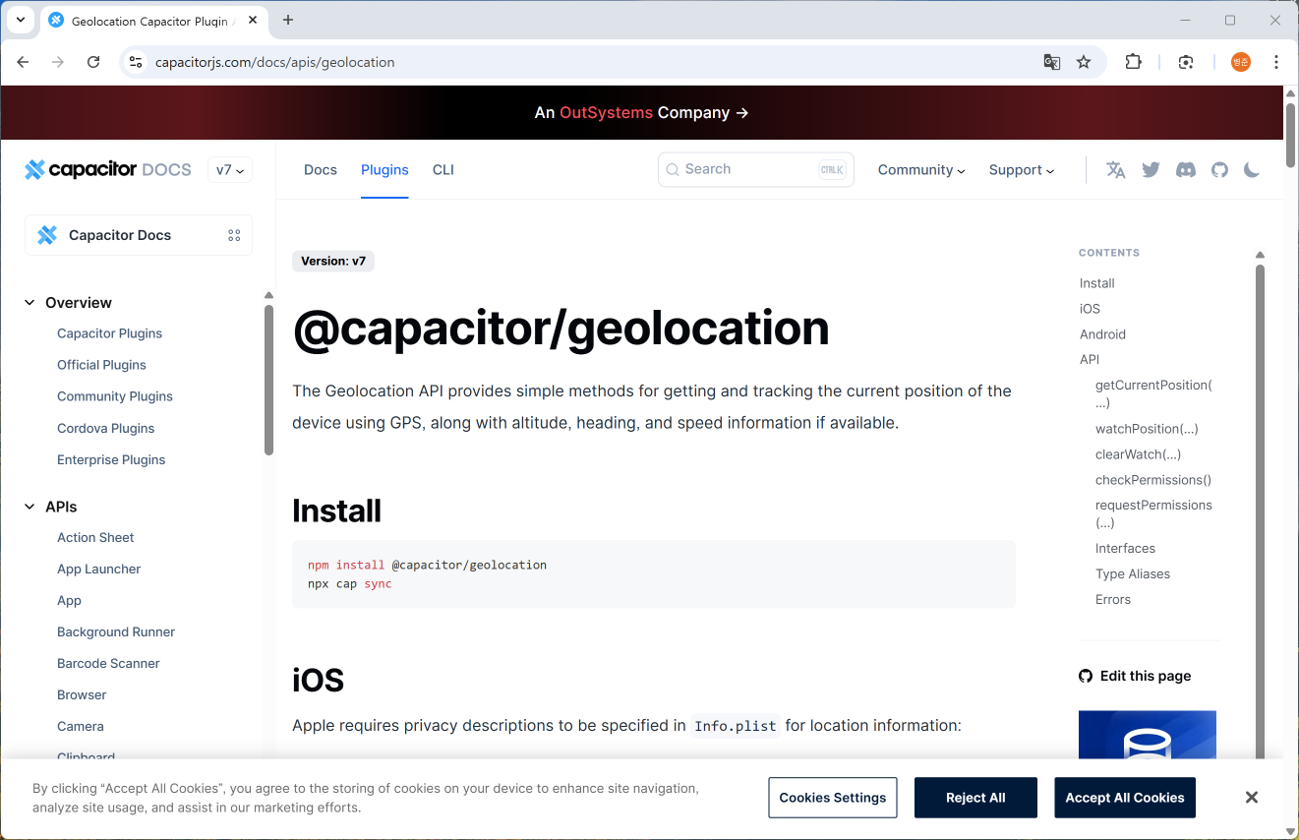Toggle dark mode with the moon icon
1299x840 pixels.
click(1252, 170)
